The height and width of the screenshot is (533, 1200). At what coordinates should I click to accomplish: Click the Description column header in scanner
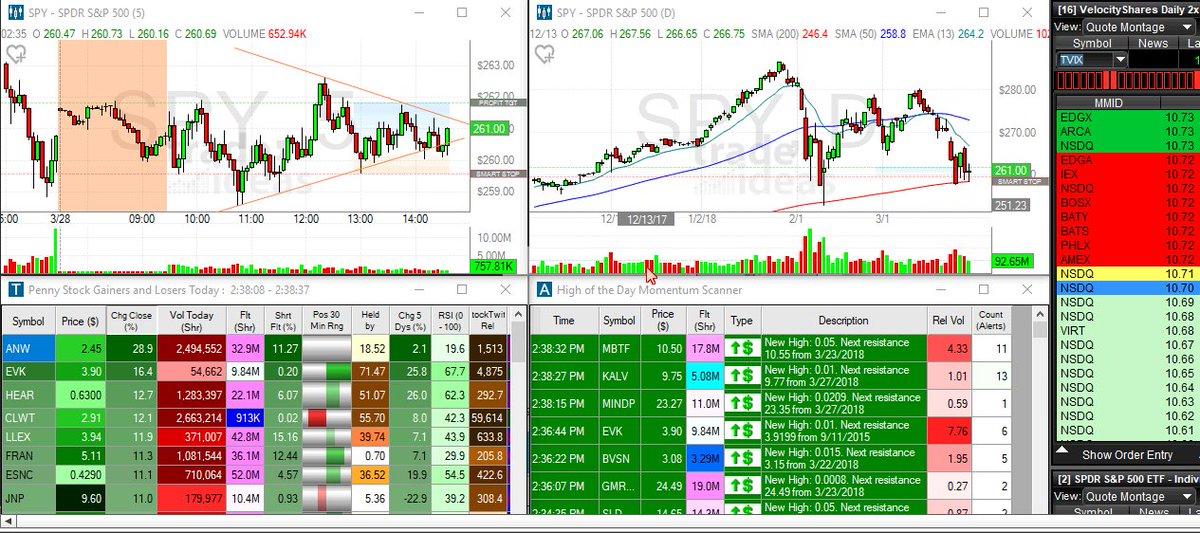point(843,321)
